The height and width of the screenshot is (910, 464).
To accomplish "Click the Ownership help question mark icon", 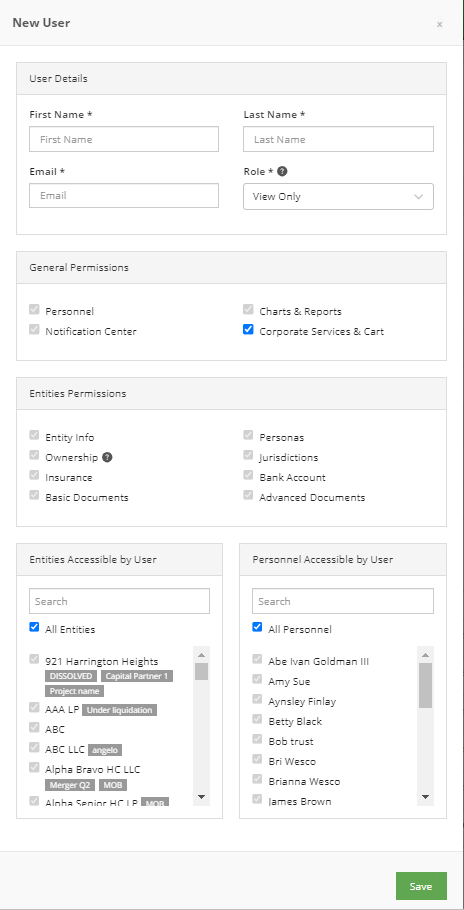I will click(x=107, y=457).
